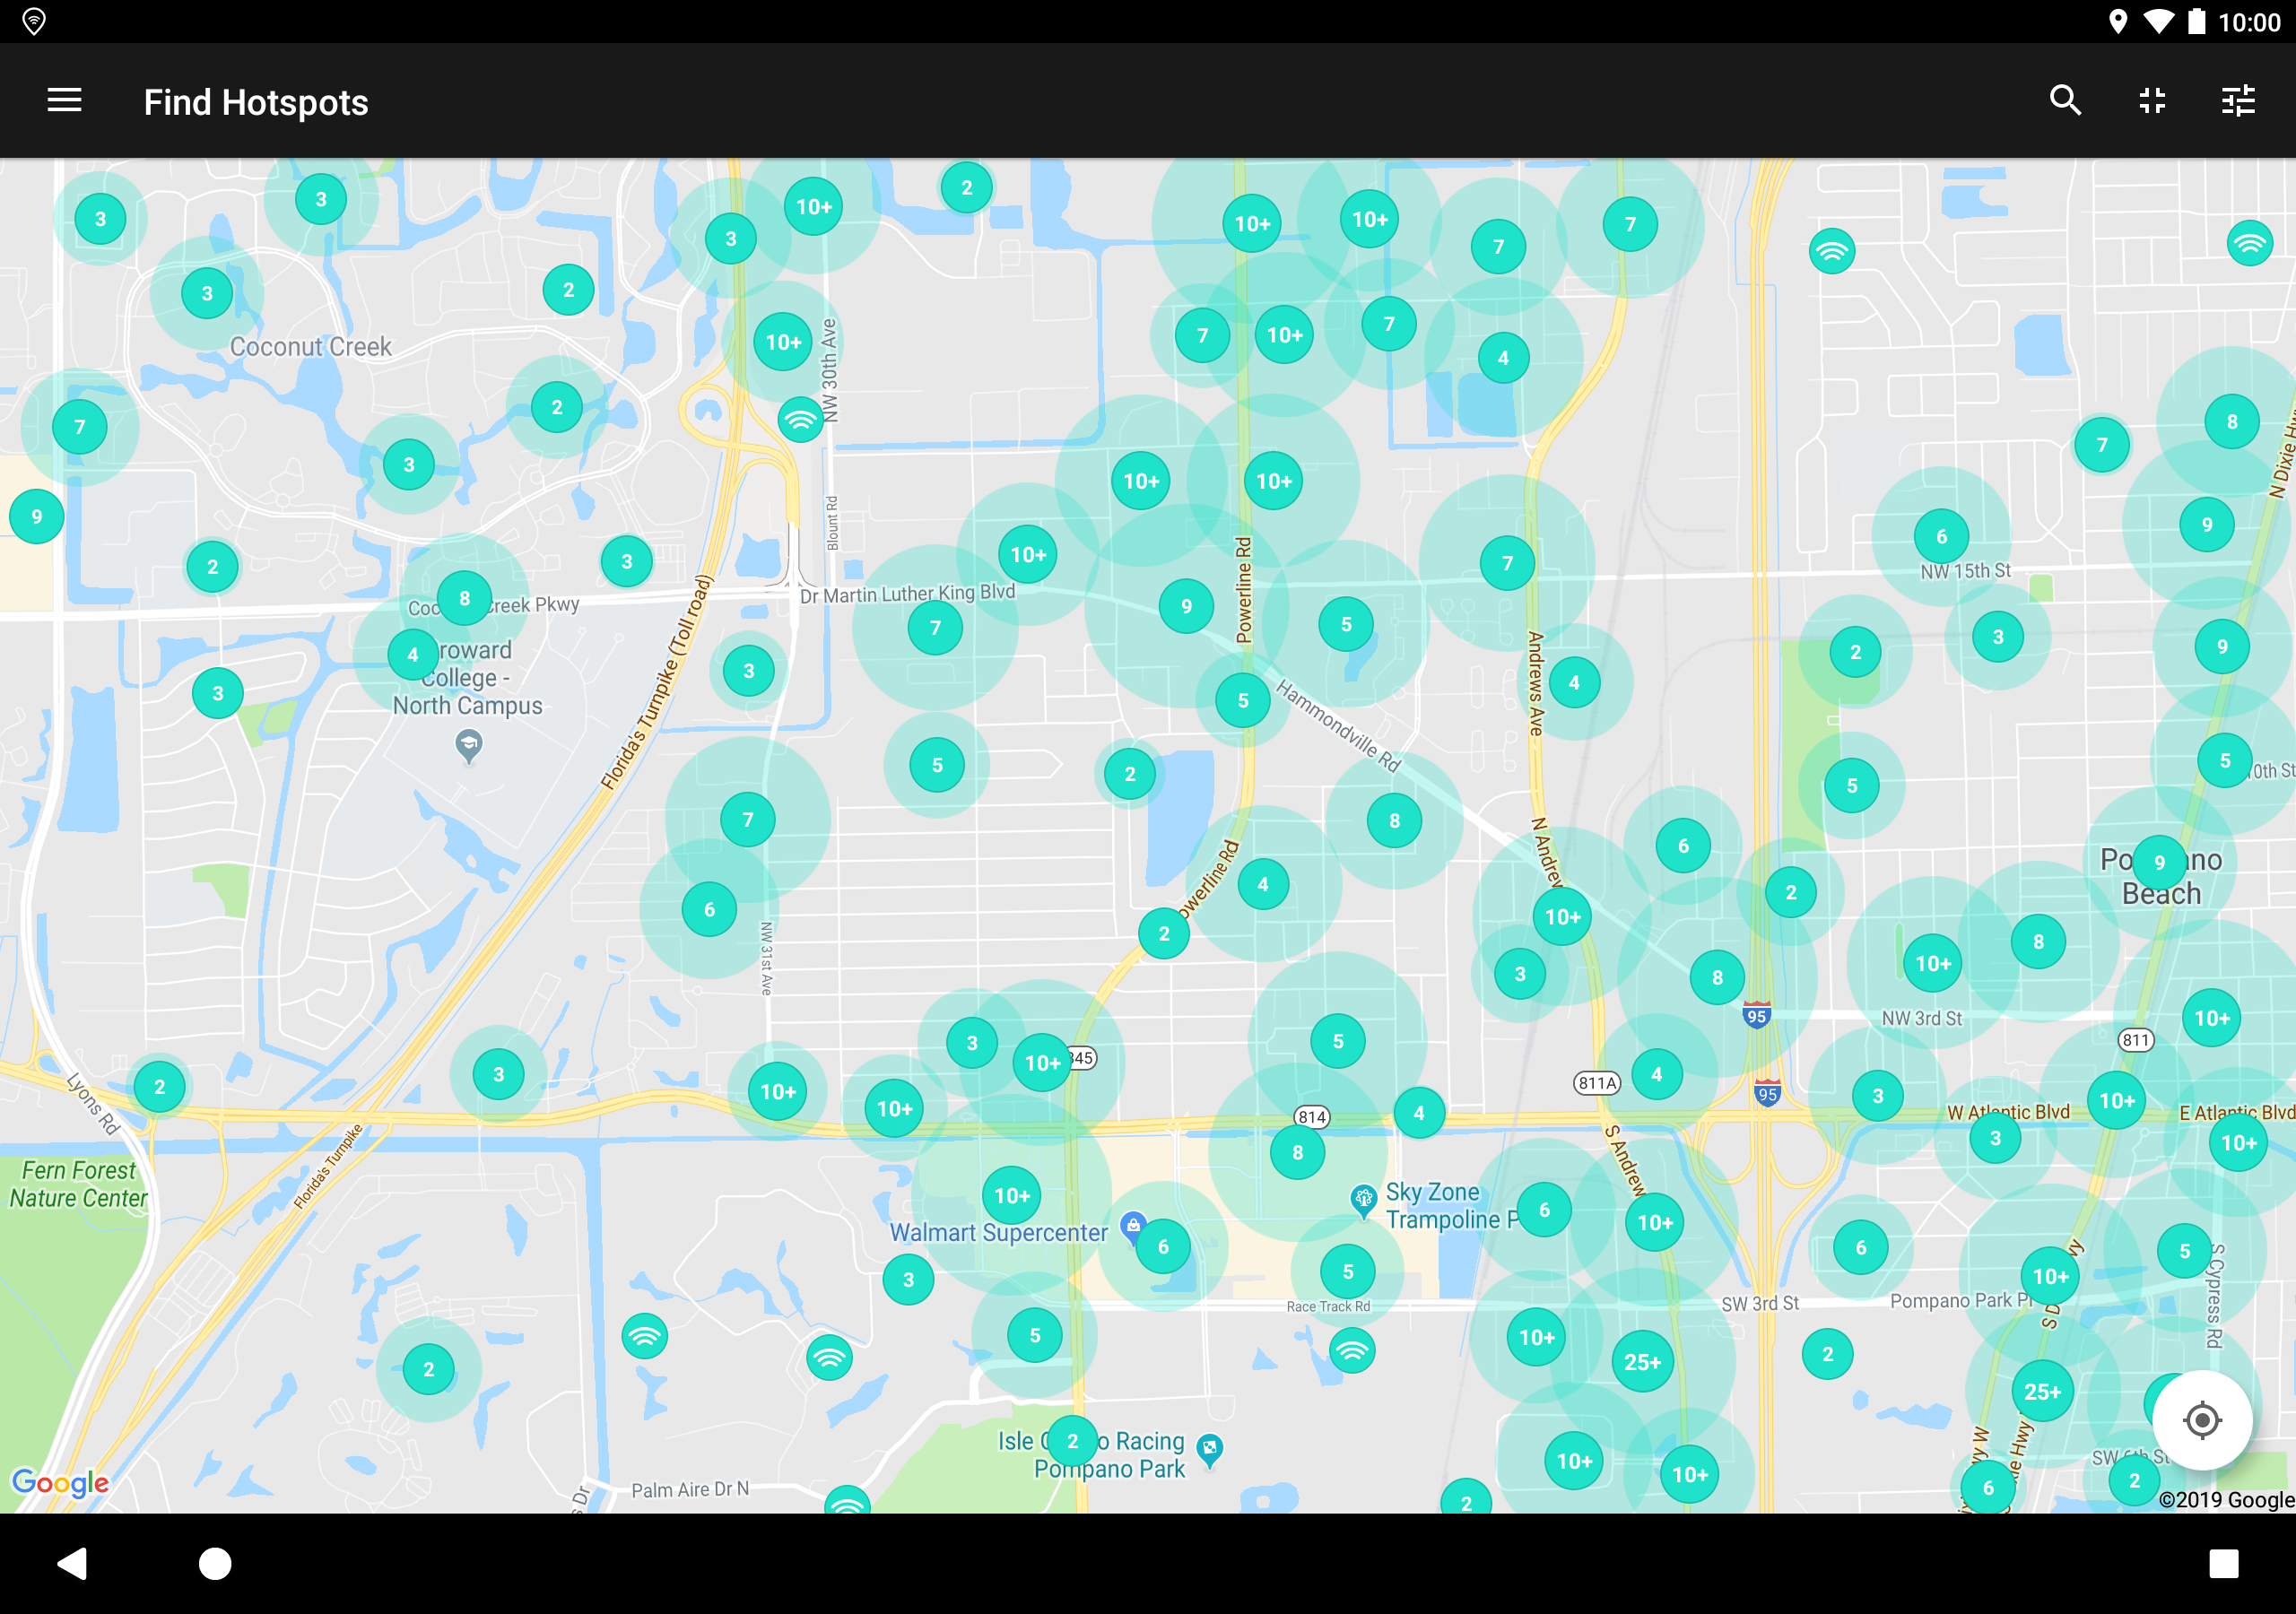Tap the 25+ cluster near Dixie Hwy
2296x1614 pixels.
(2042, 1391)
